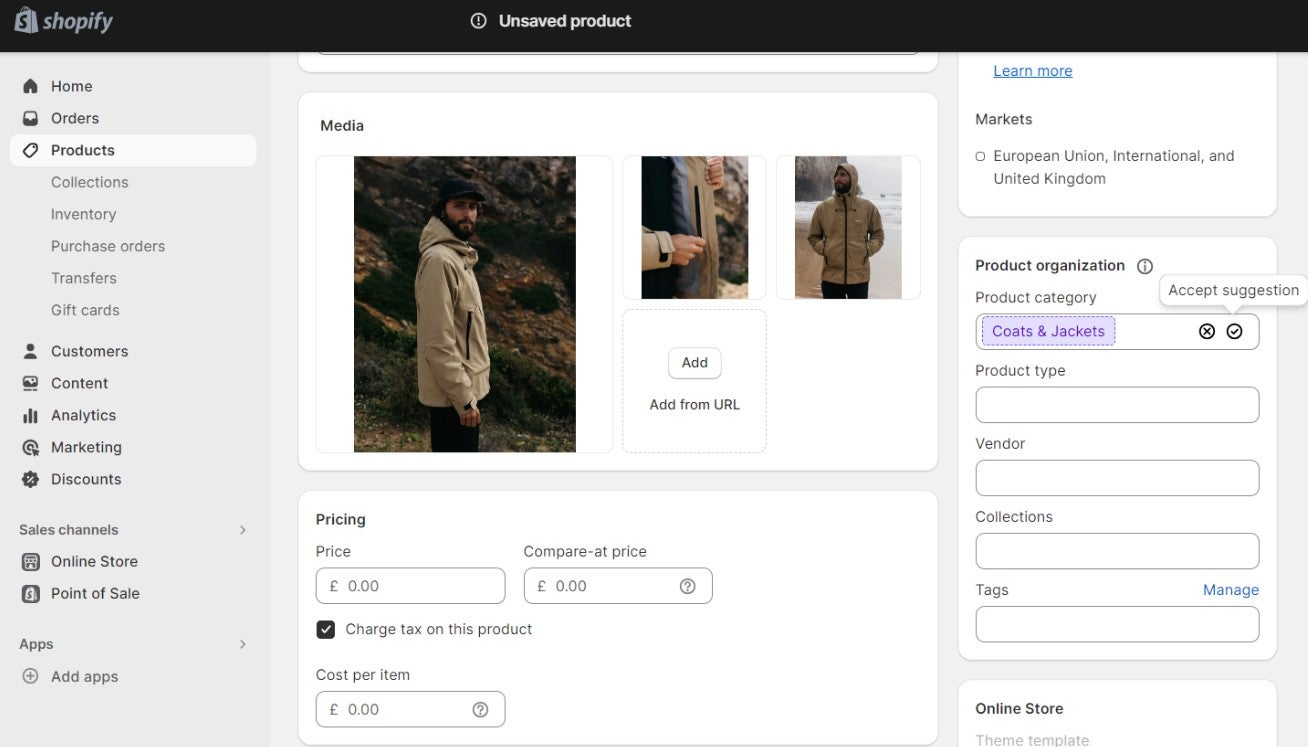This screenshot has width=1308, height=747.
Task: Navigate to Purchase orders
Action: pyautogui.click(x=107, y=246)
